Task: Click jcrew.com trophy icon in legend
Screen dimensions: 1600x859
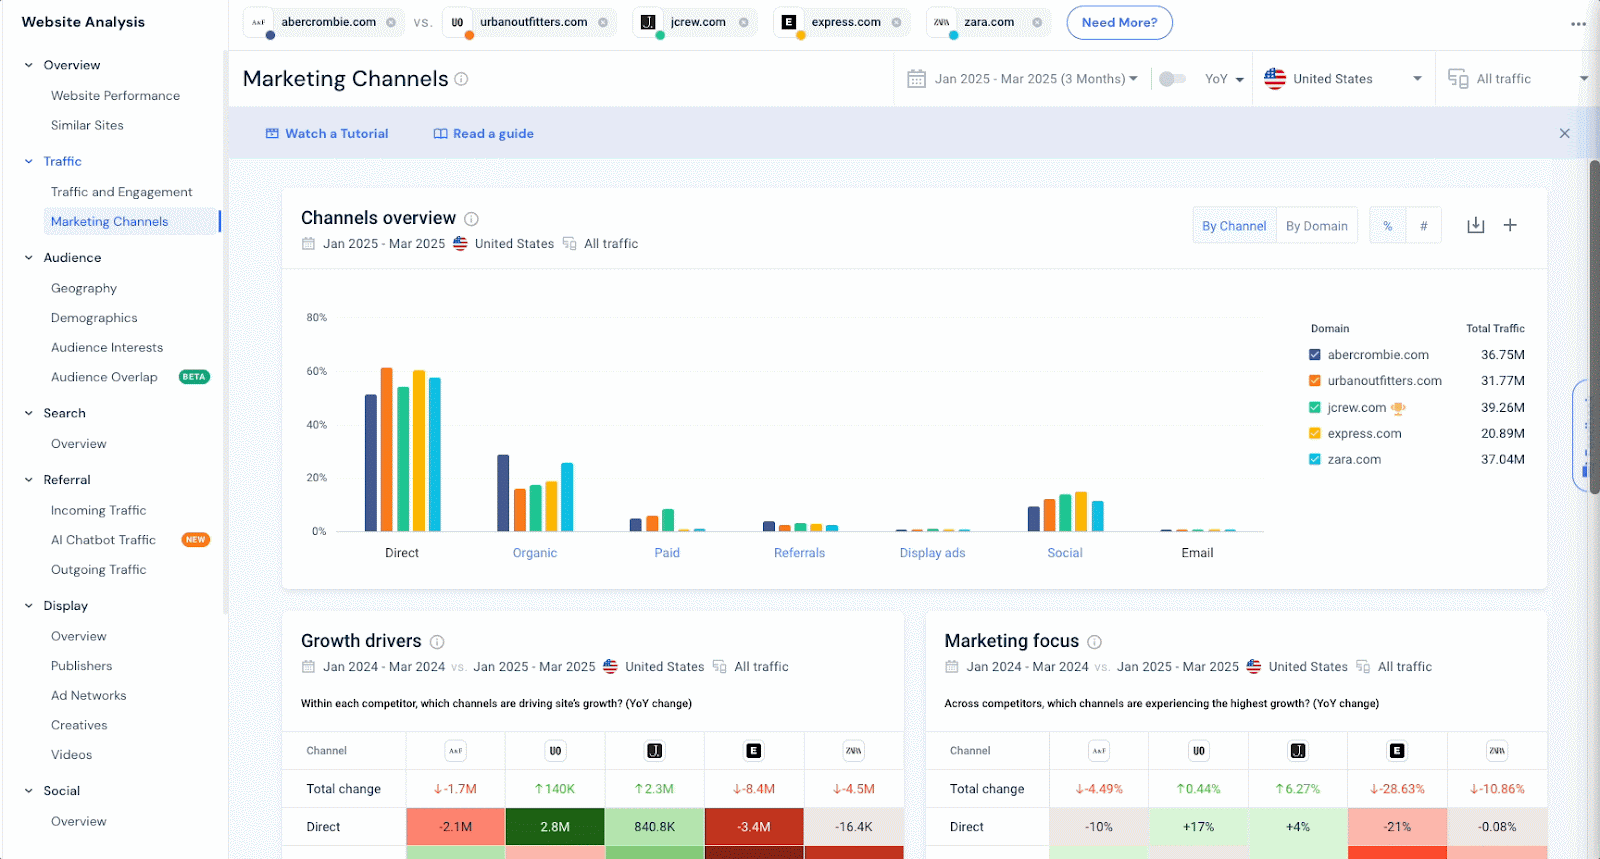Action: point(1398,408)
